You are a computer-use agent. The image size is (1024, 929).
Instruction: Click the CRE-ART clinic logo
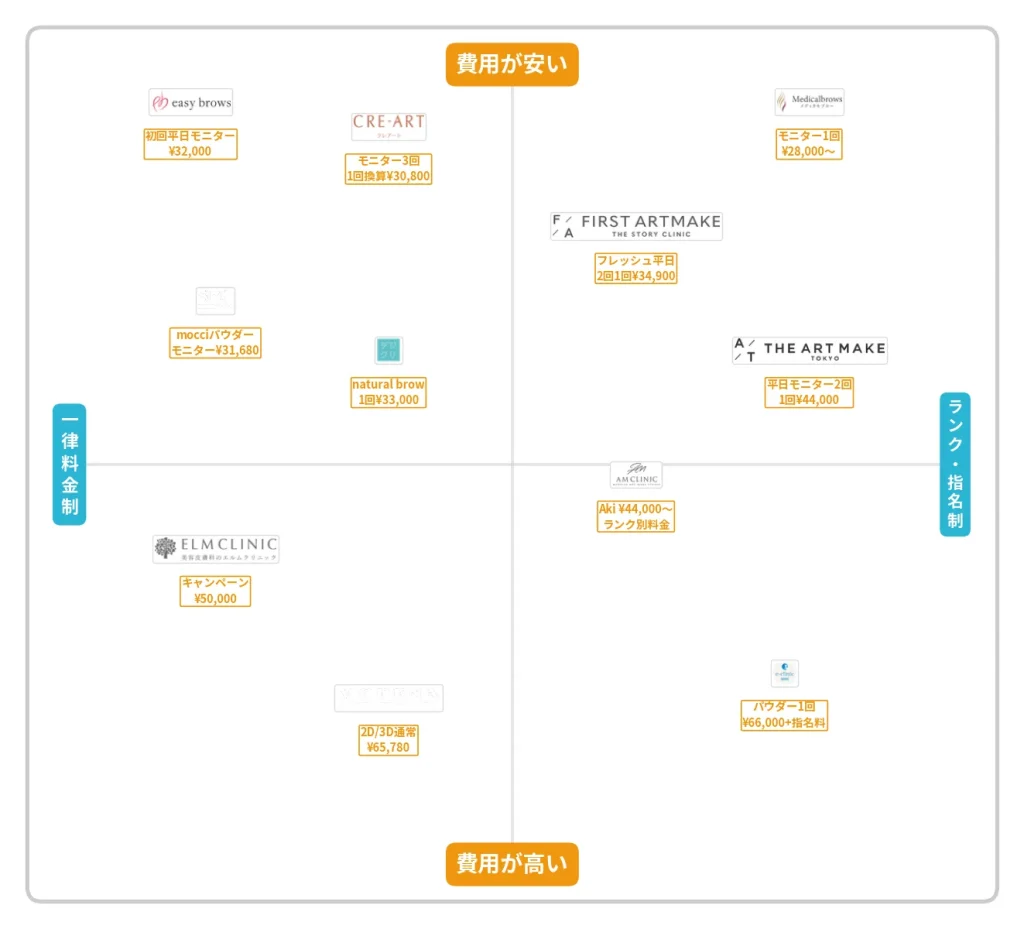[x=389, y=126]
